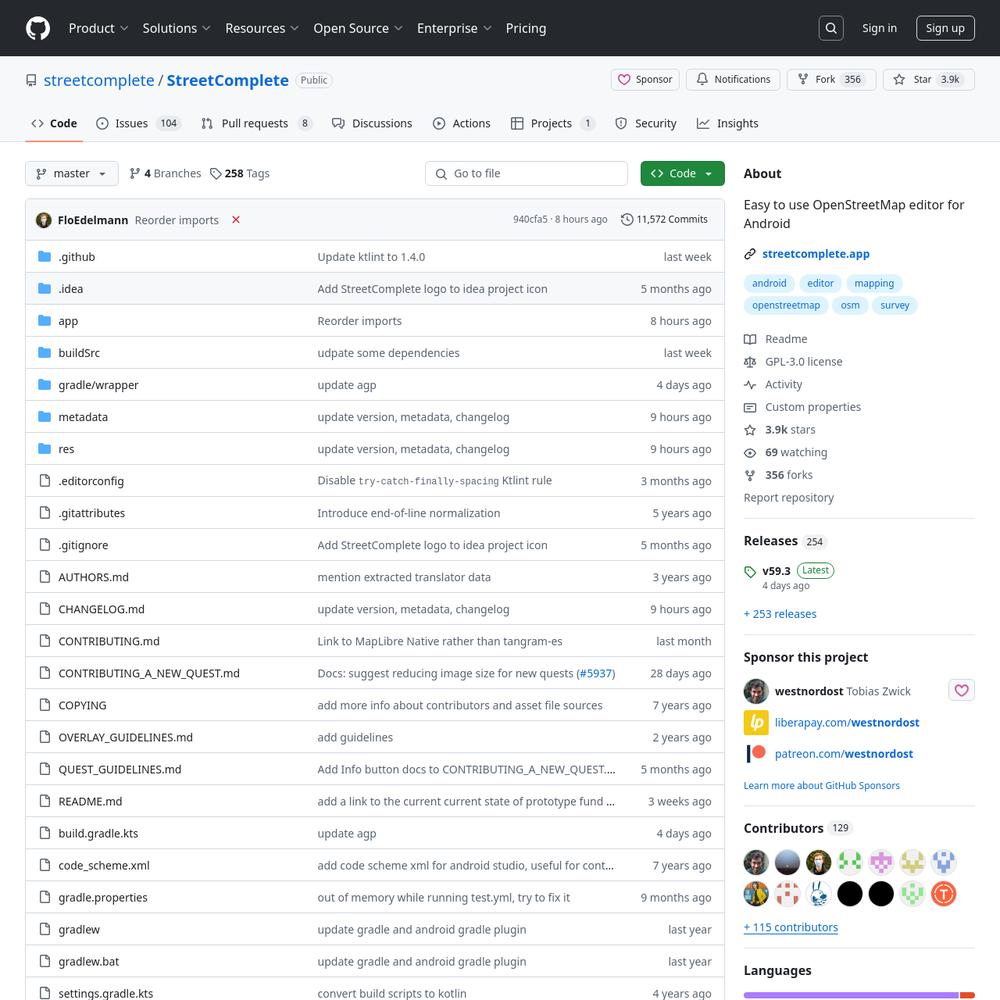
Task: Click the Notifications bell button
Action: 733,80
